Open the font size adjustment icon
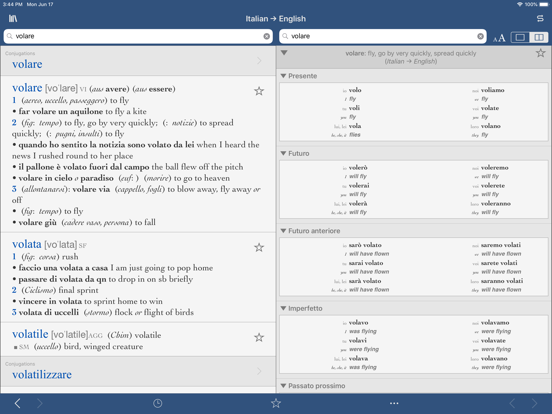The height and width of the screenshot is (414, 552). coord(499,37)
